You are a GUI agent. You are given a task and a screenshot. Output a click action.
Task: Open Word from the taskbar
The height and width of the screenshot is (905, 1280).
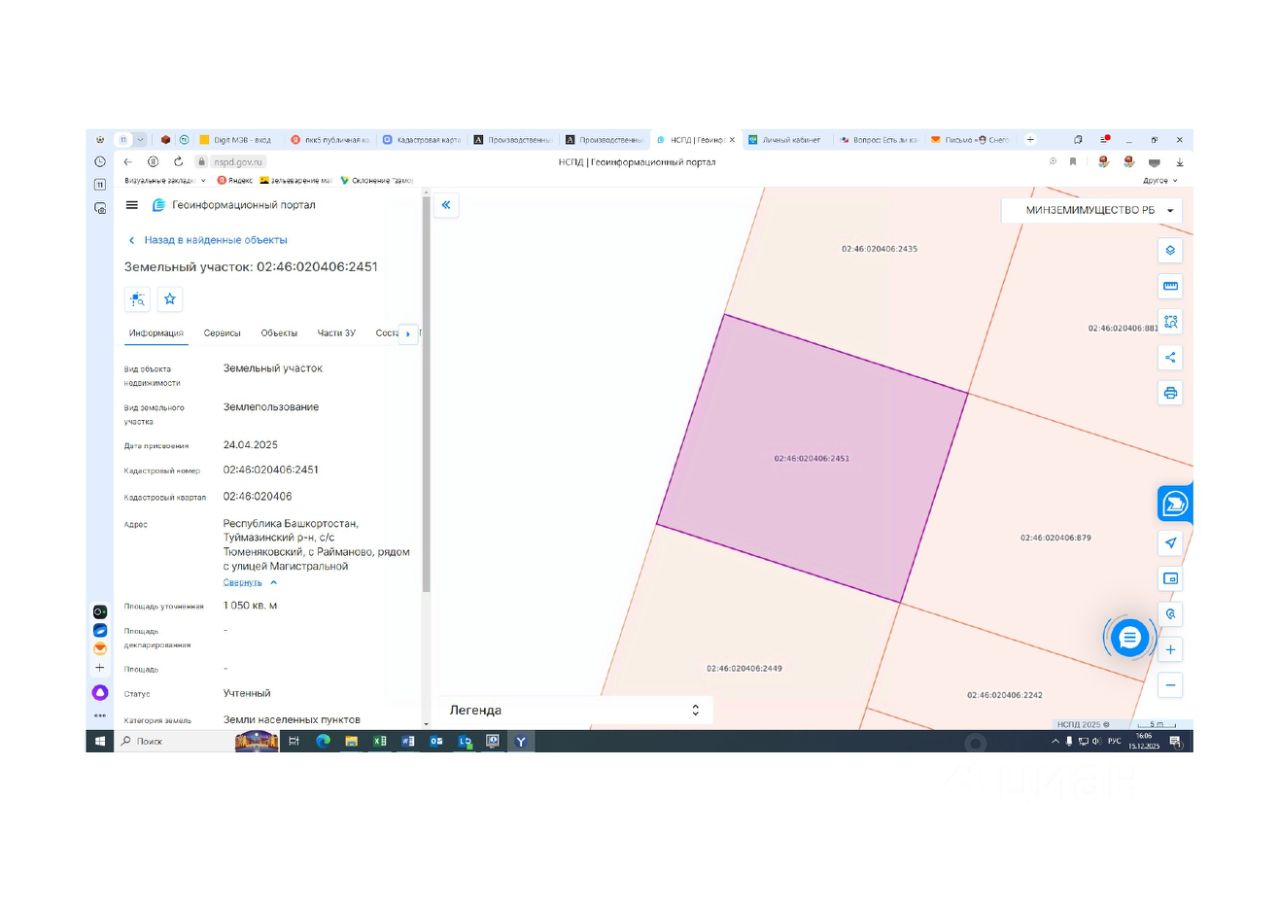click(408, 741)
